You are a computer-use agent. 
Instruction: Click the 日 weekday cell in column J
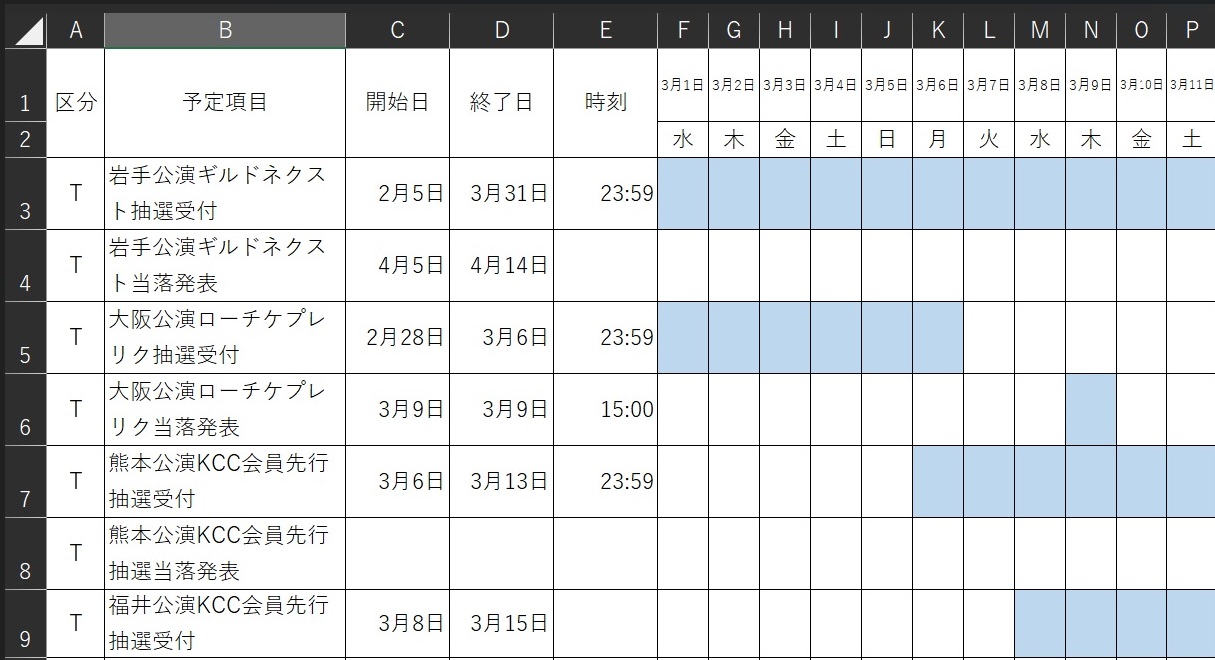click(x=887, y=140)
